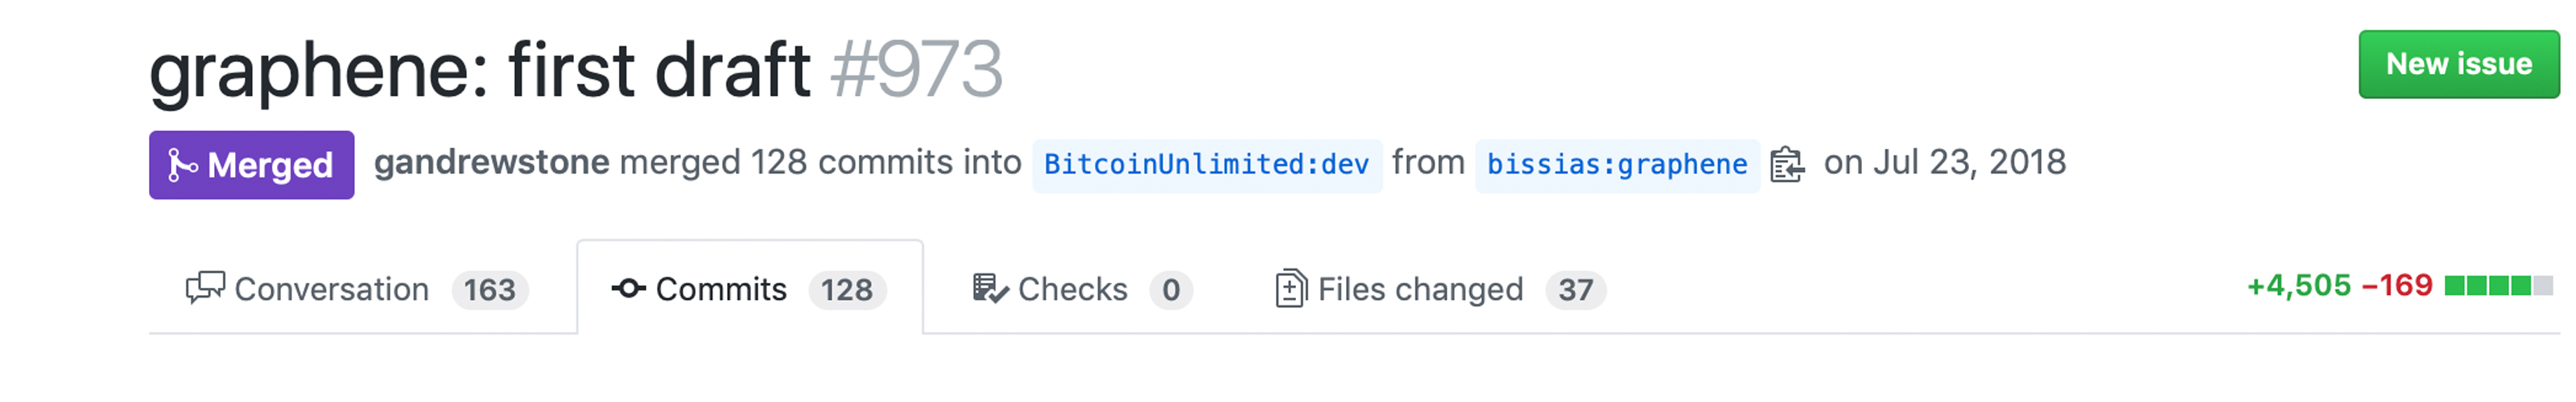Click the Commits node icon
Screen dimensions: 2576x402
(x=628, y=289)
